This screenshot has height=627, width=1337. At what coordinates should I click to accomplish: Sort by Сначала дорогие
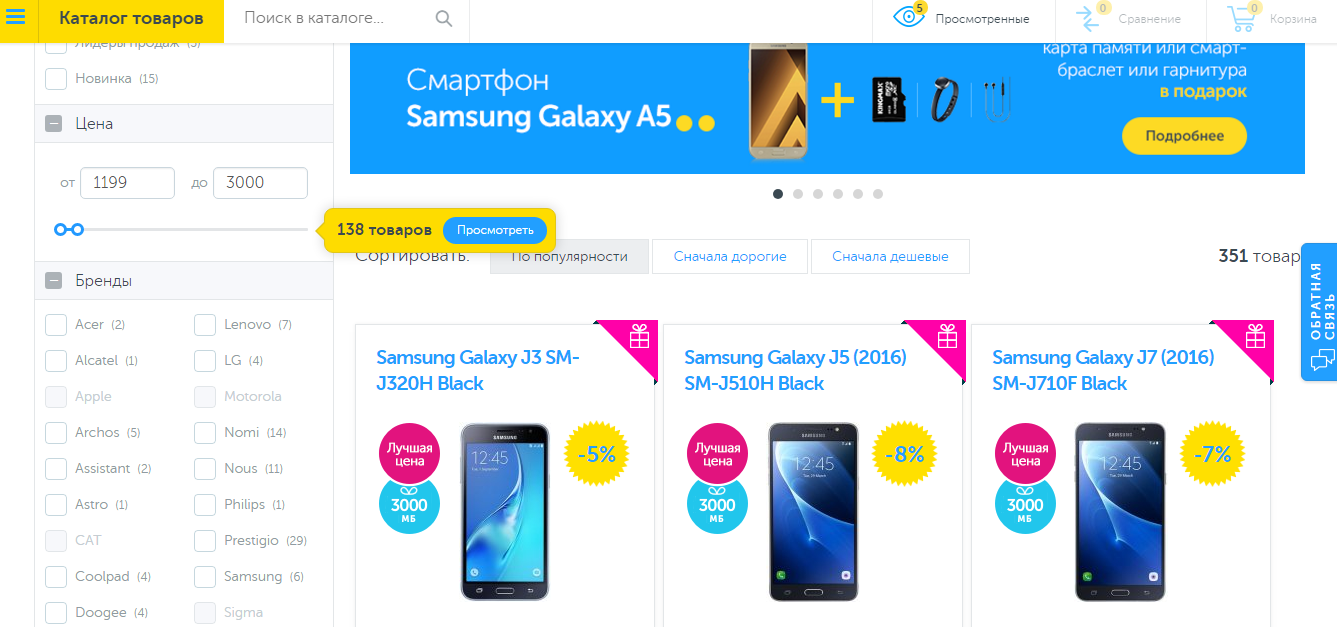(x=730, y=257)
